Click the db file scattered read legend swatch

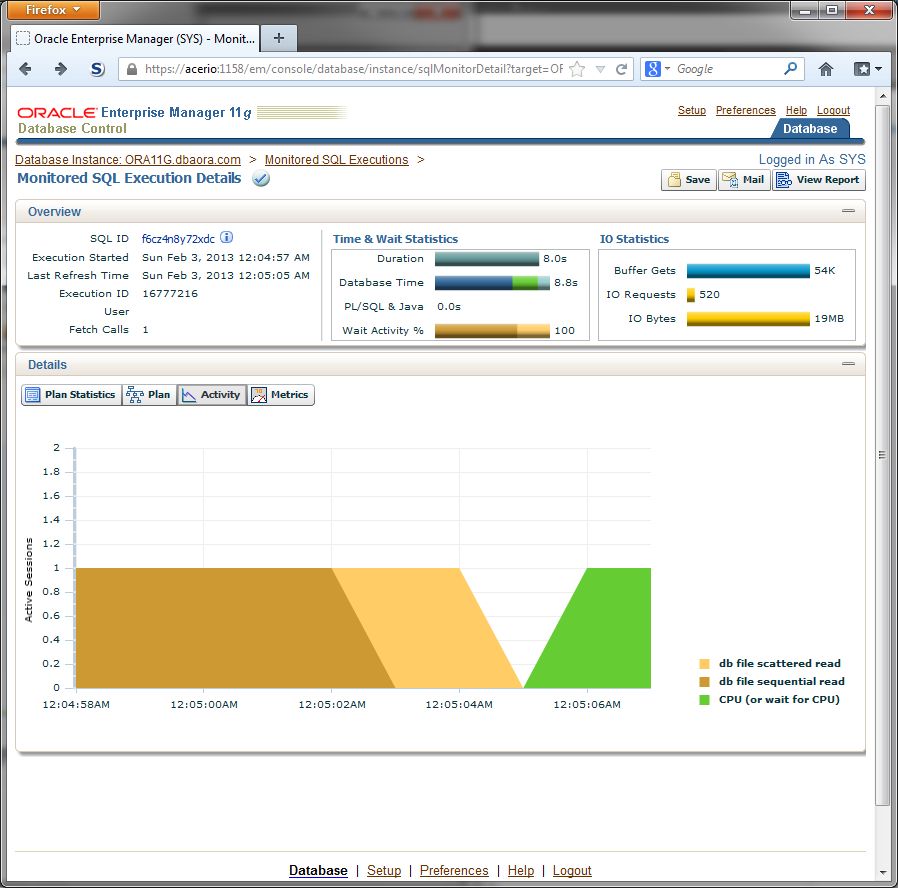click(x=704, y=664)
